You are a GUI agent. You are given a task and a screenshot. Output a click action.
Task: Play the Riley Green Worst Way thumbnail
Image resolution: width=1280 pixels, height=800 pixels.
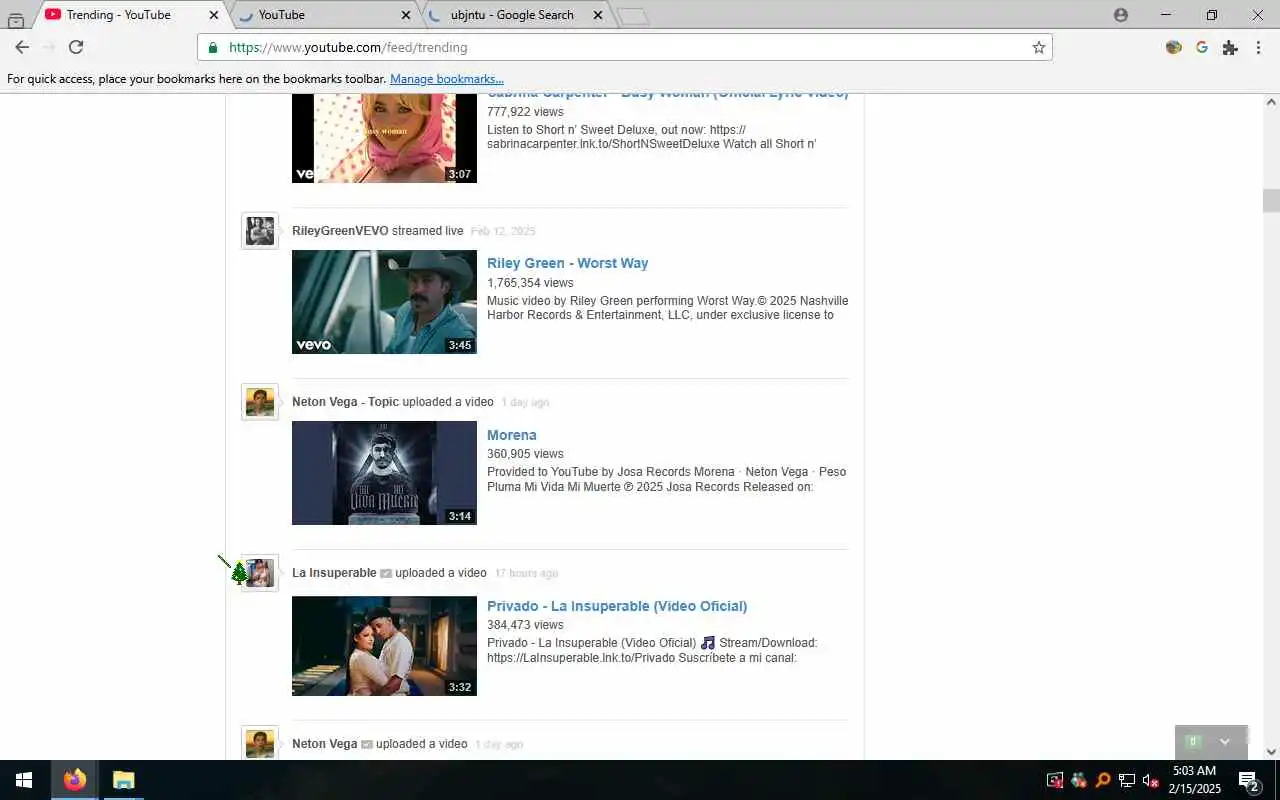pyautogui.click(x=384, y=302)
